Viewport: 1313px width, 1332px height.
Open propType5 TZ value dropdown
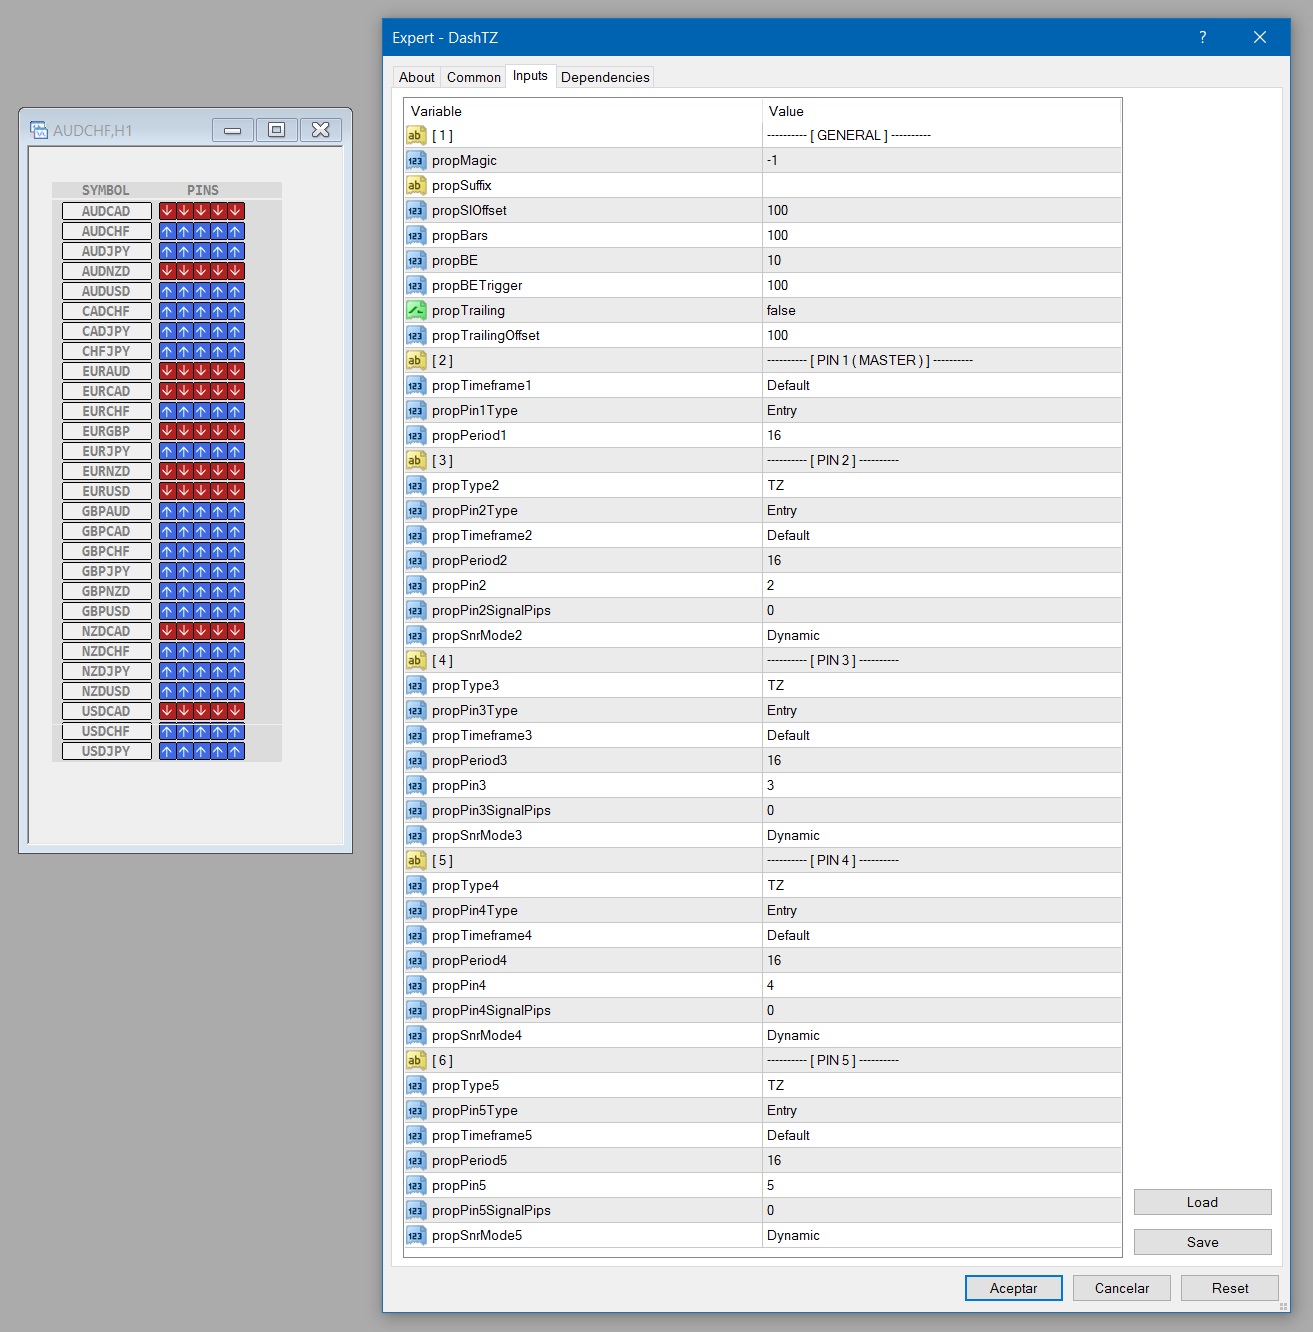tap(941, 1085)
